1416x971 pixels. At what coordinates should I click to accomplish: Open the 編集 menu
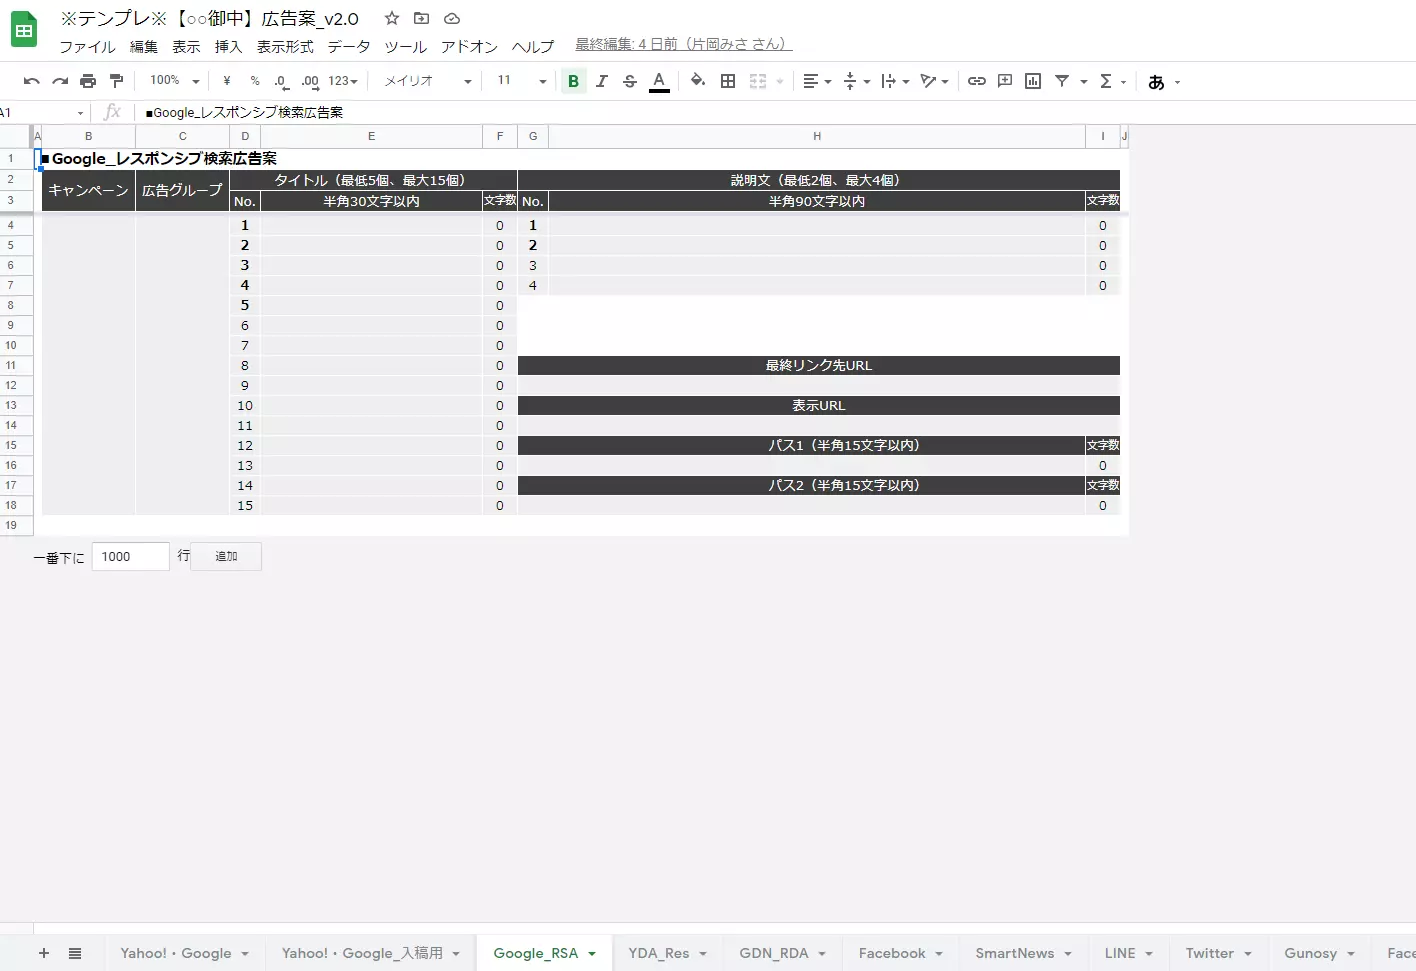click(144, 46)
